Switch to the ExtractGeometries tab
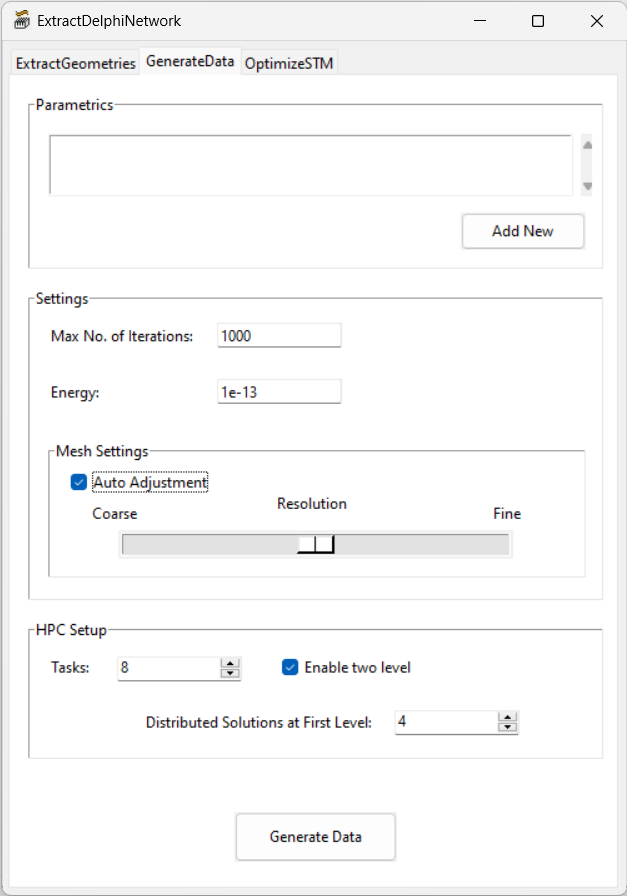 pos(76,63)
